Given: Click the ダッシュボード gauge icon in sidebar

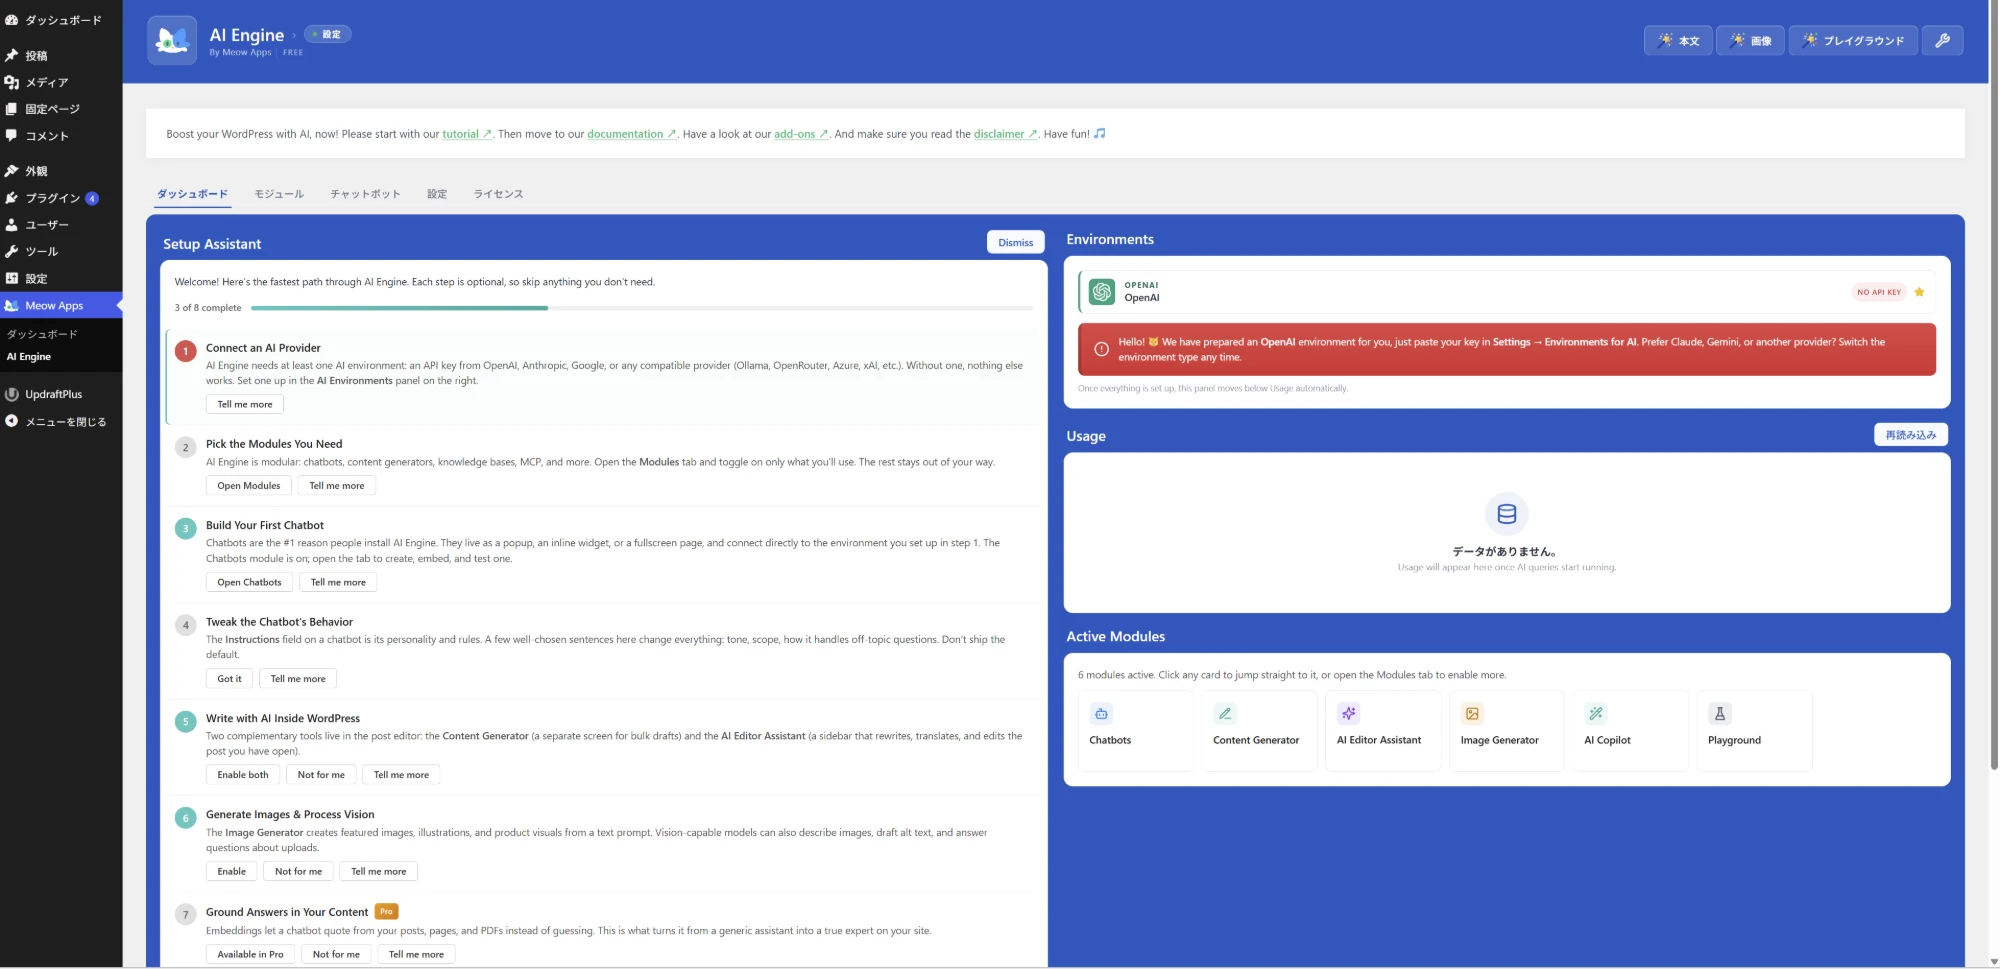Looking at the screenshot, I should click(x=12, y=20).
